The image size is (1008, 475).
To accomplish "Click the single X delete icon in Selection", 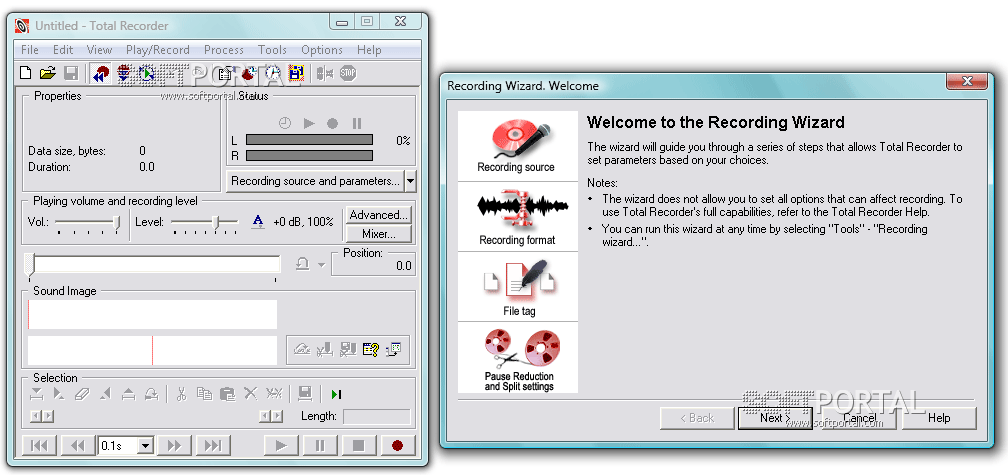I will point(251,393).
